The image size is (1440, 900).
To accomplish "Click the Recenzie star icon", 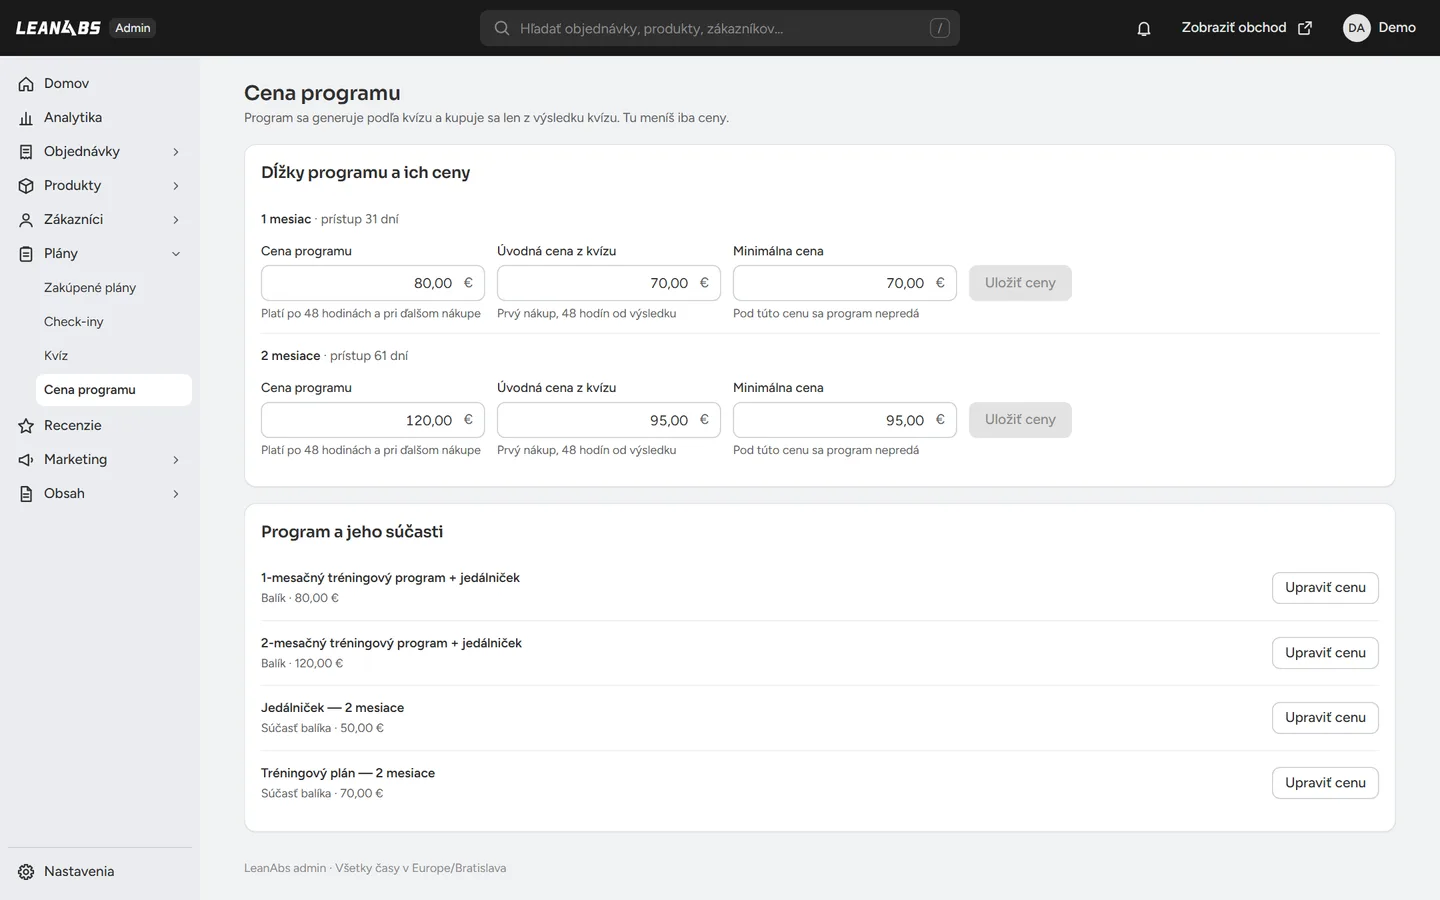I will [x=26, y=426].
